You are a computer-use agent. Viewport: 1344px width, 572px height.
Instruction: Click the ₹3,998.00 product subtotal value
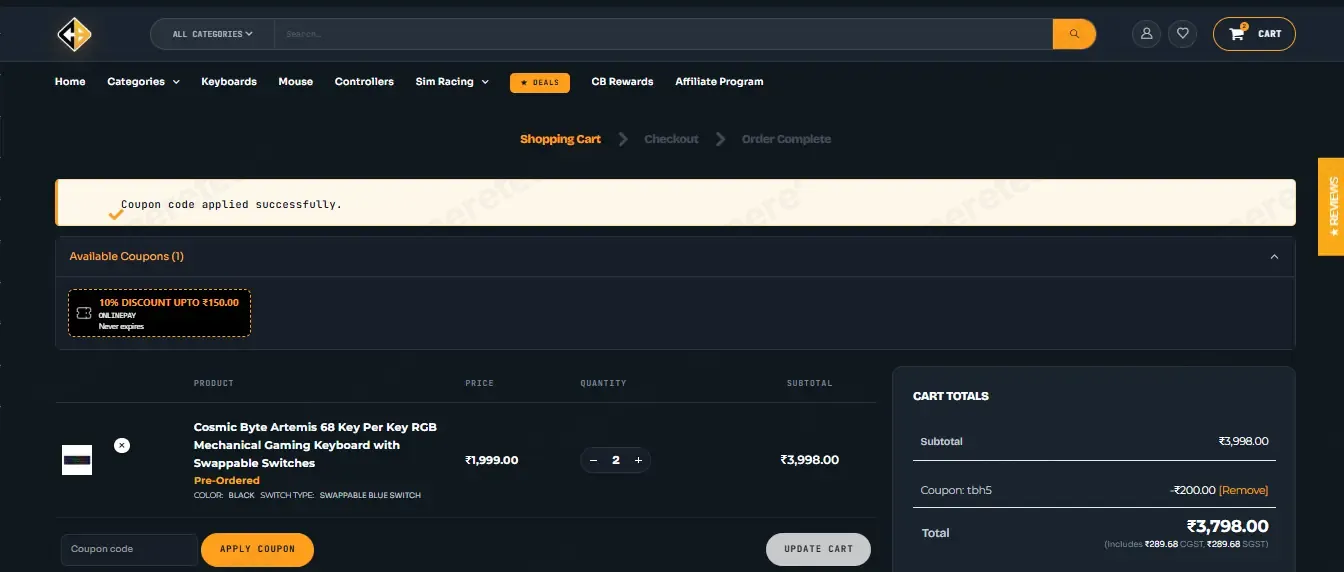(810, 460)
